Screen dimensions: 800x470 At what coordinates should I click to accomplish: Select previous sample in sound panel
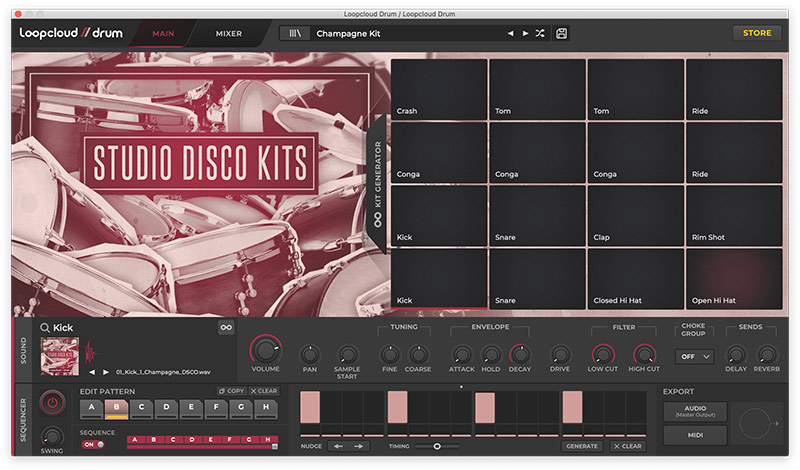coord(92,372)
